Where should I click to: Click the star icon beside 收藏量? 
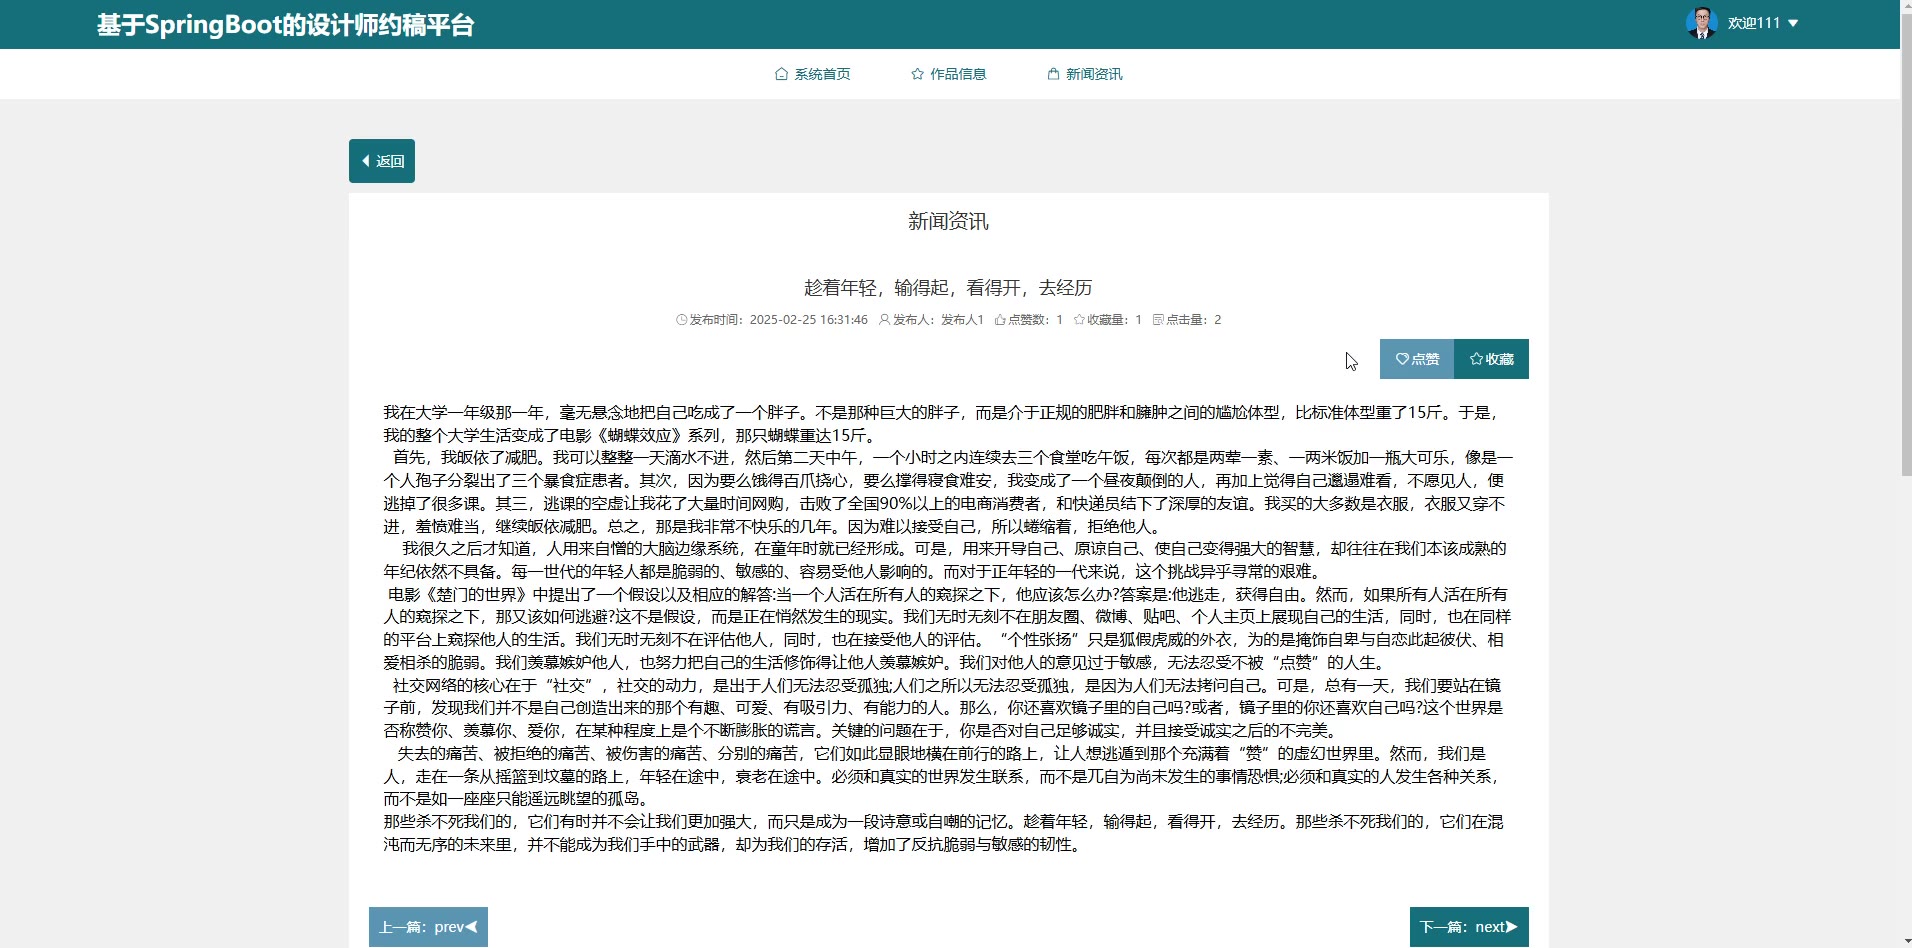click(1079, 320)
